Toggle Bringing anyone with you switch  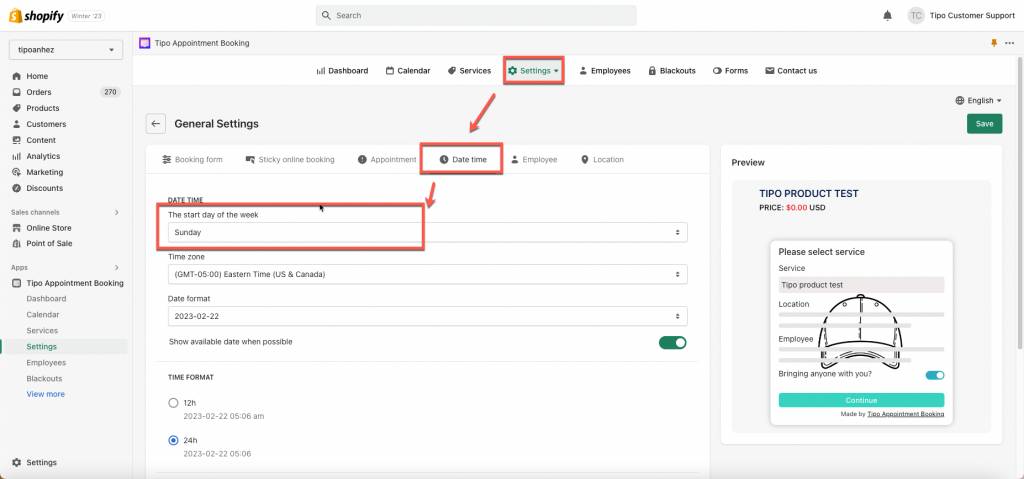pos(935,375)
